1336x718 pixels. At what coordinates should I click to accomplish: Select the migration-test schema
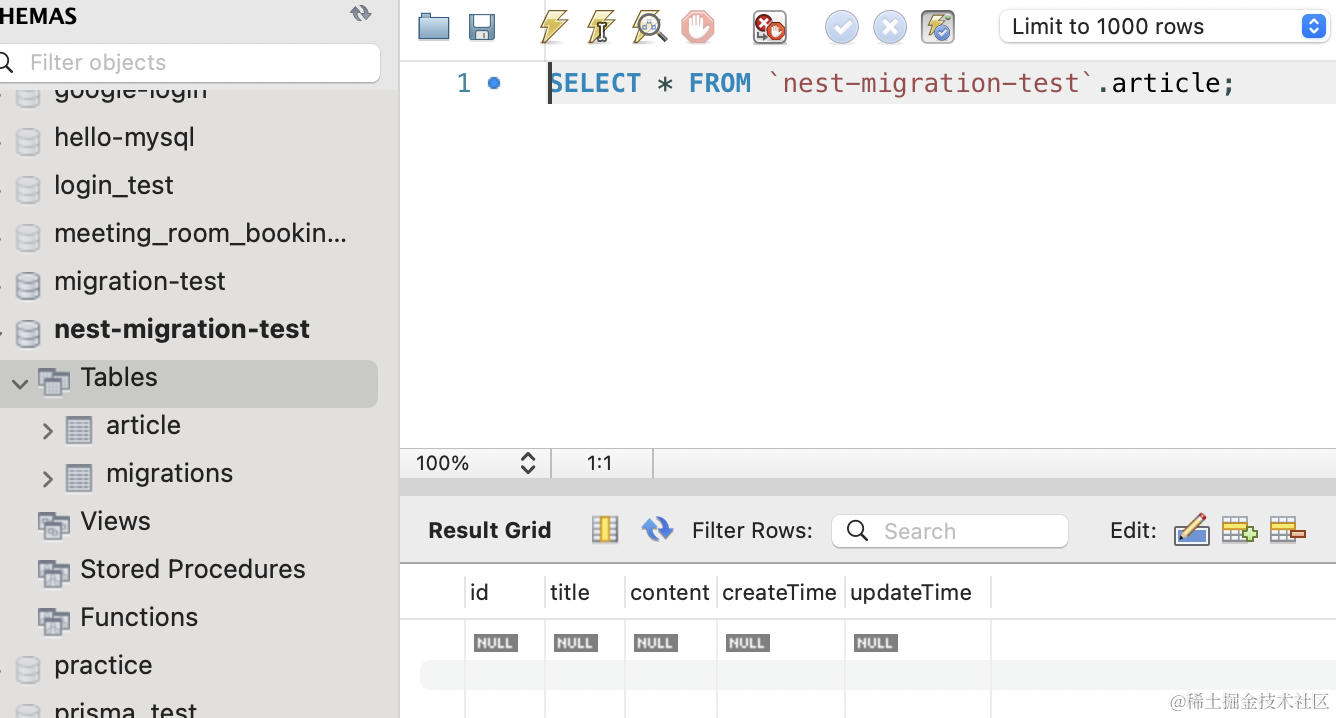140,281
